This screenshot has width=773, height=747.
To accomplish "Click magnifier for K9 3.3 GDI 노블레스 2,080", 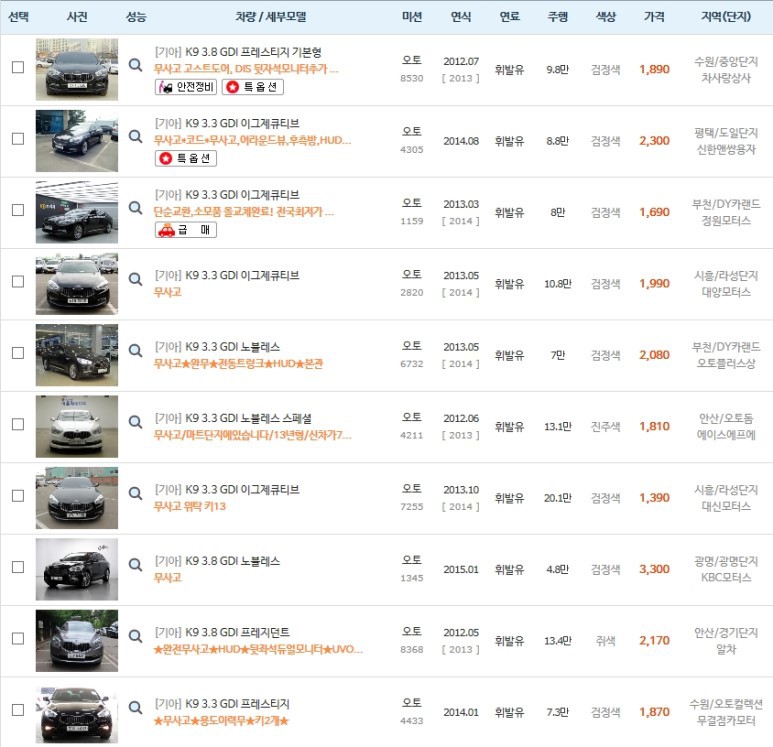I will pyautogui.click(x=135, y=351).
